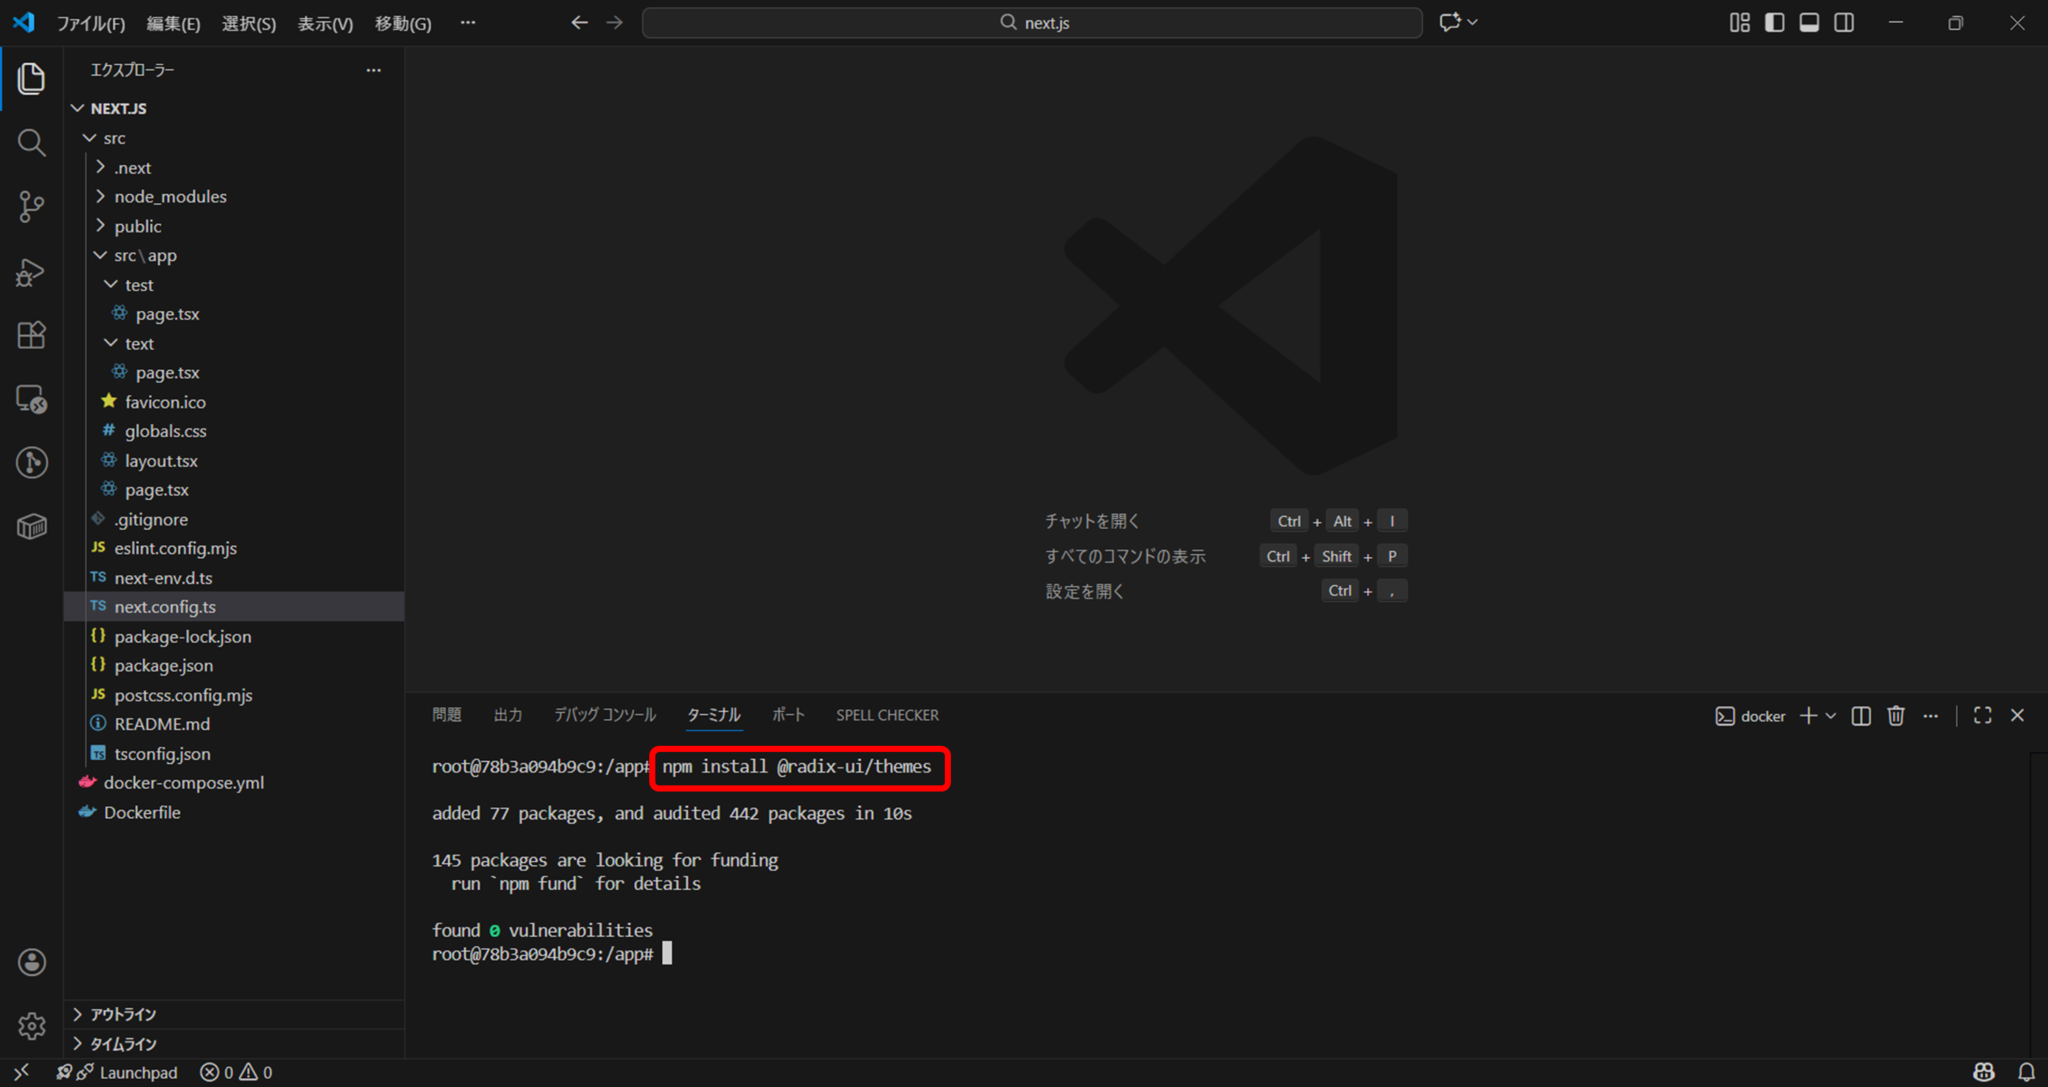
Task: Open the Search view in the activity bar
Action: coord(31,142)
